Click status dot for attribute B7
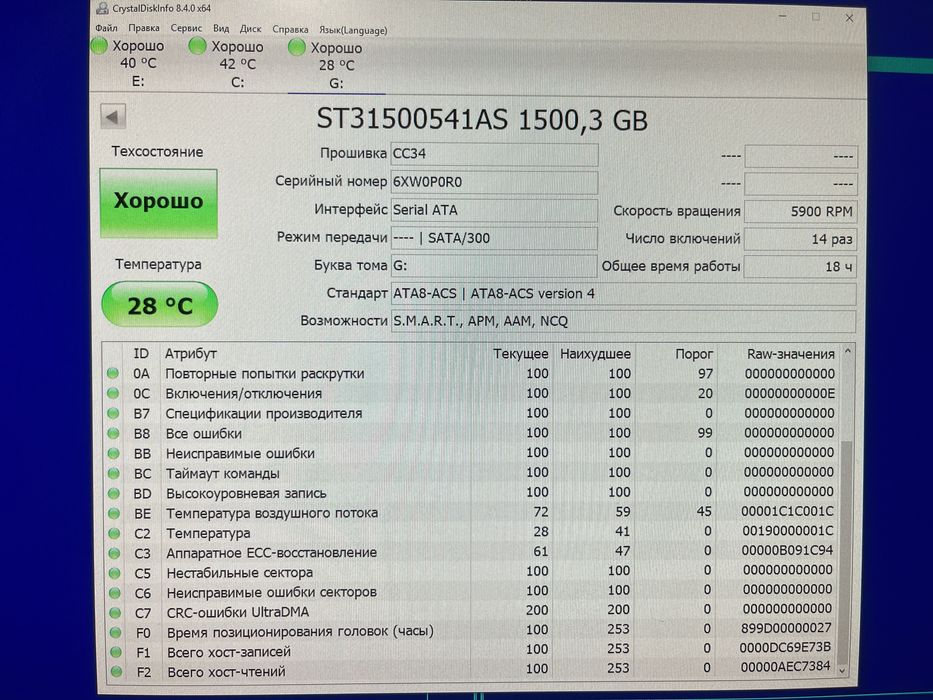The width and height of the screenshot is (933, 700). pyautogui.click(x=112, y=413)
